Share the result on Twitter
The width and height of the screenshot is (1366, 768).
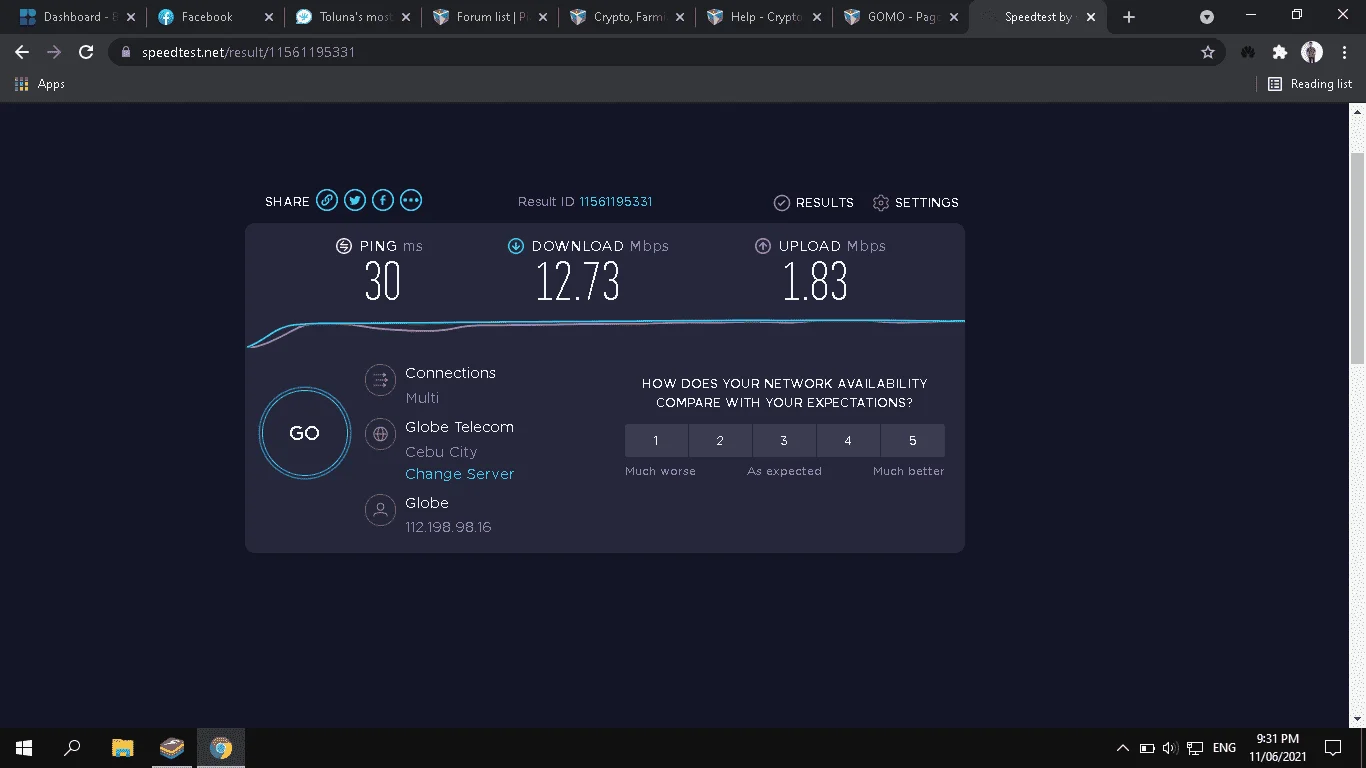point(355,201)
